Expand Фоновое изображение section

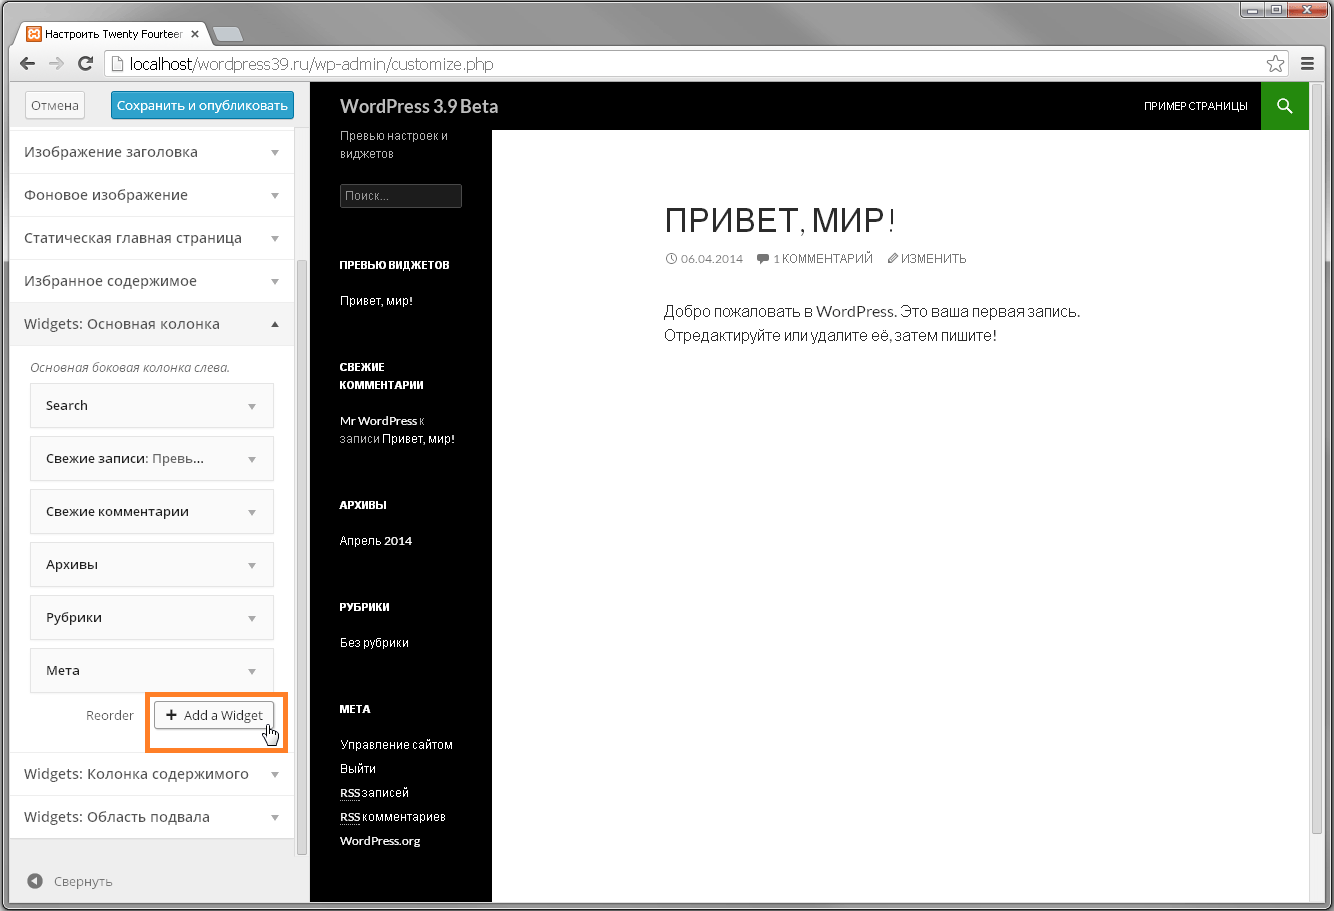(x=152, y=195)
